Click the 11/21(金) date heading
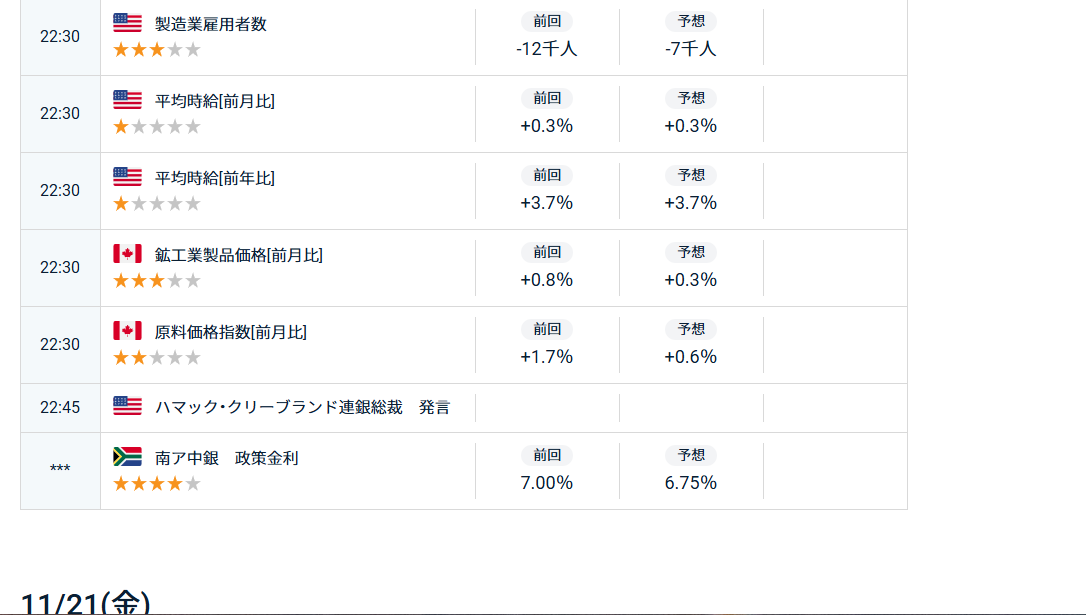 click(x=86, y=604)
